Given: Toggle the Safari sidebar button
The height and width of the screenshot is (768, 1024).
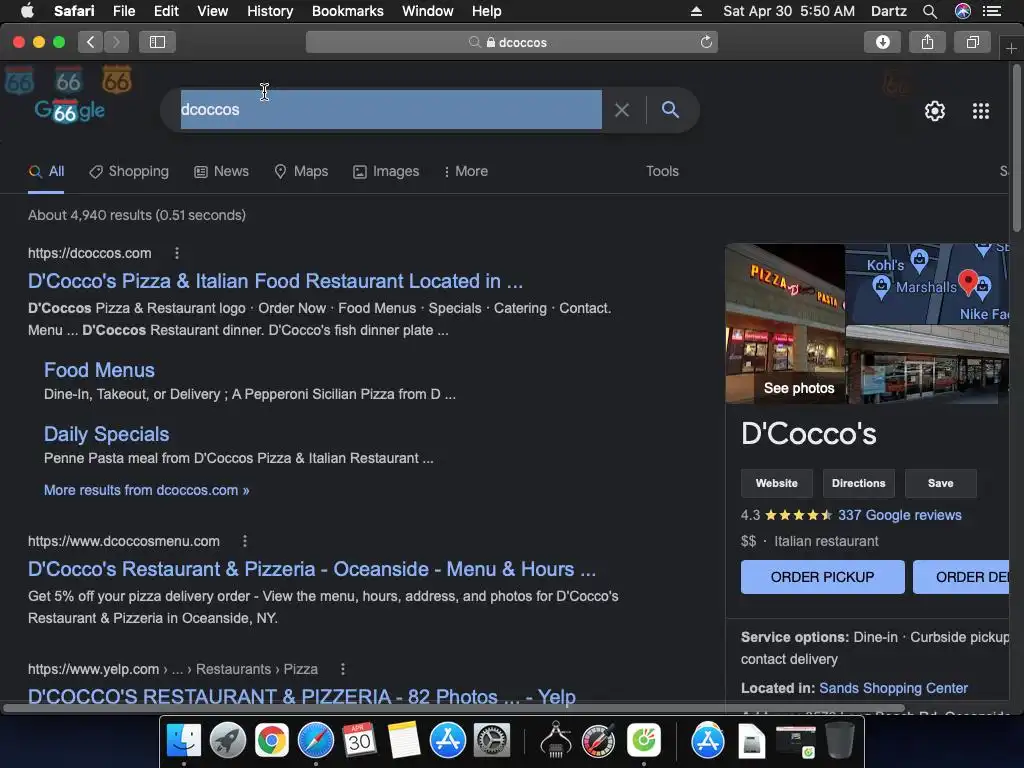Looking at the screenshot, I should click(157, 42).
